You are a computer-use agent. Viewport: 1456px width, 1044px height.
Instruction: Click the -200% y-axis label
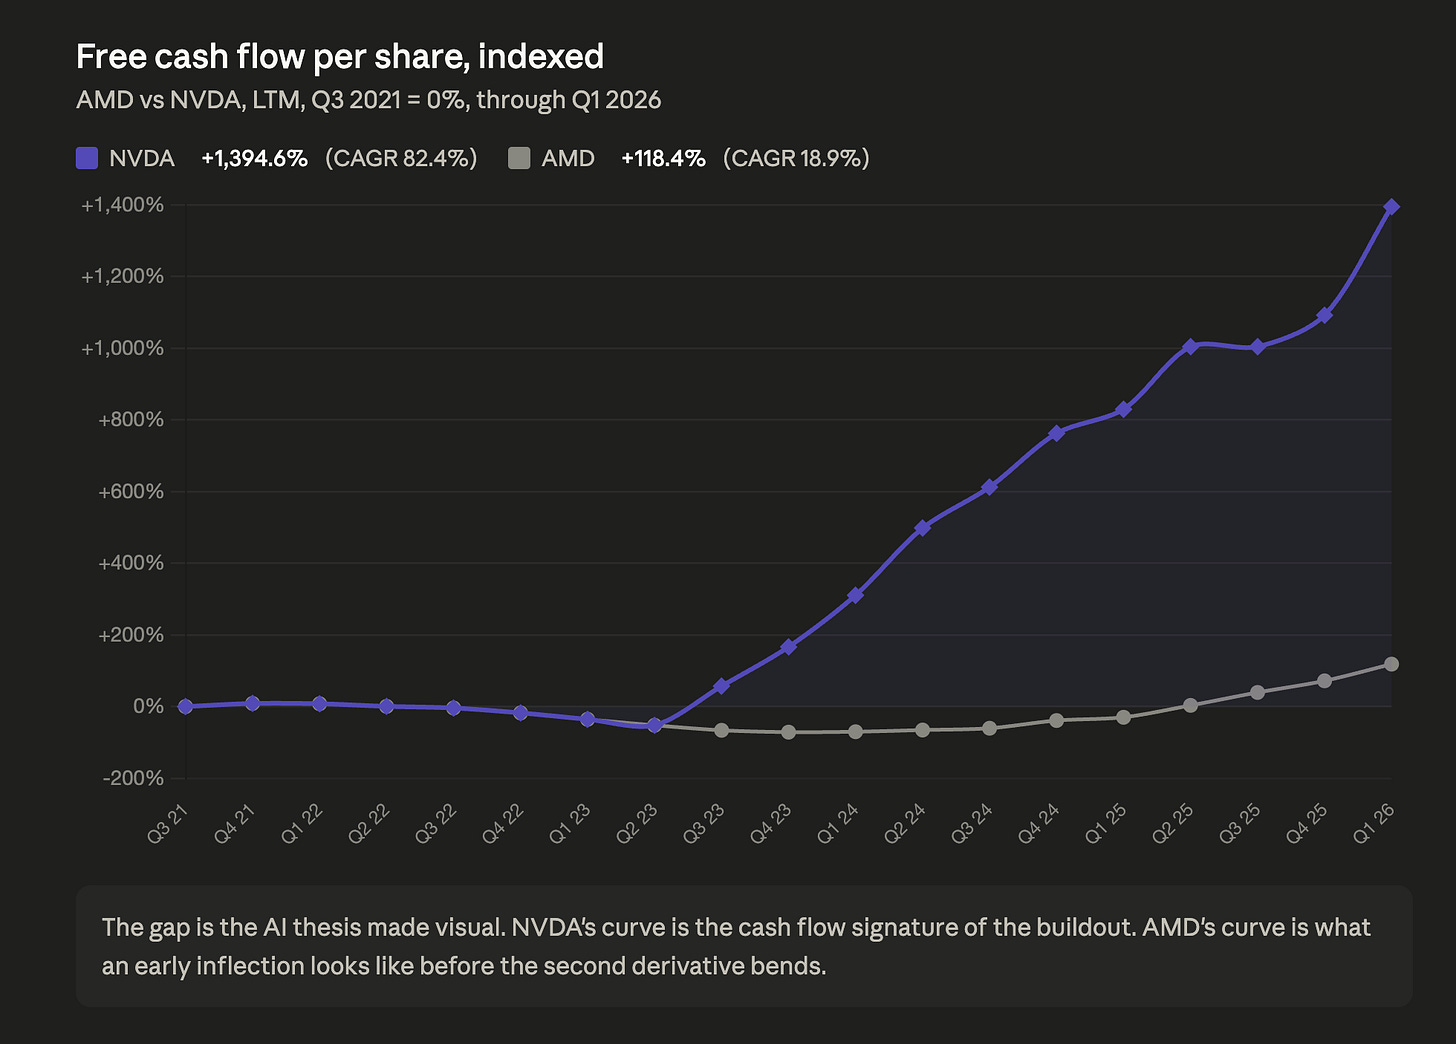(x=133, y=778)
